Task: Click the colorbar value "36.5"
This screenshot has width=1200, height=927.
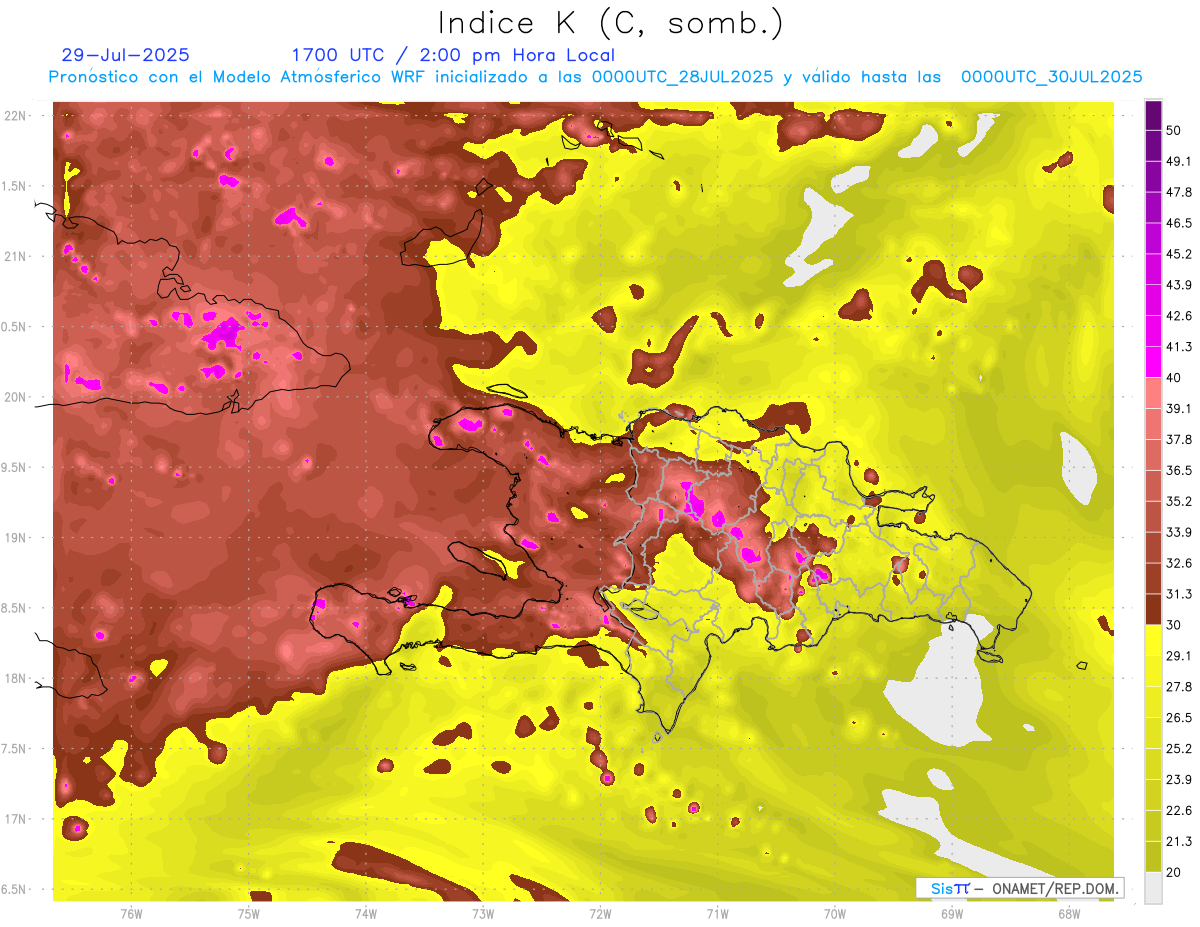Action: point(1179,470)
